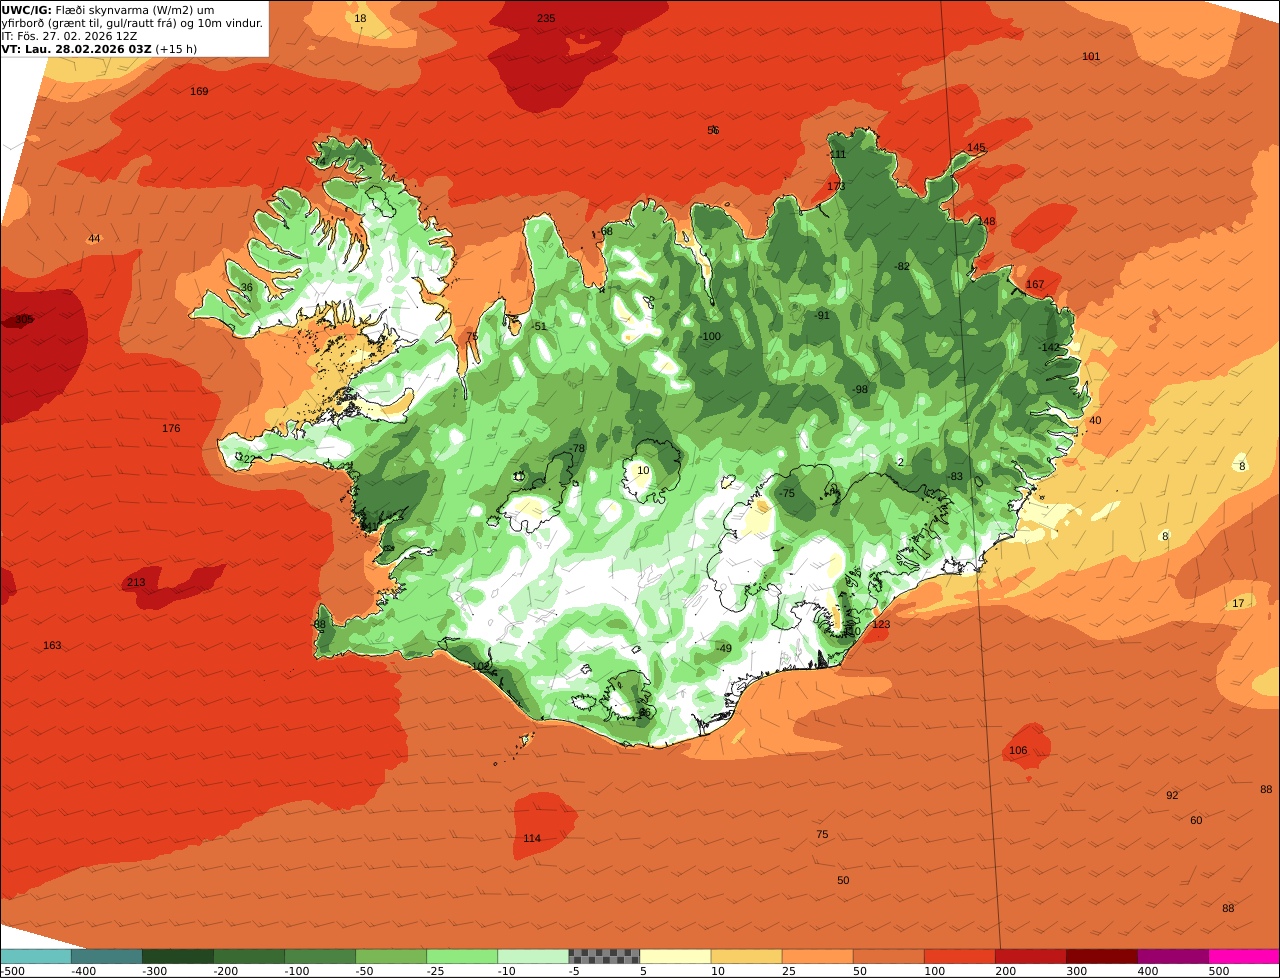The image size is (1280, 978).
Task: Click the value -100 in north Iceland
Action: (710, 336)
